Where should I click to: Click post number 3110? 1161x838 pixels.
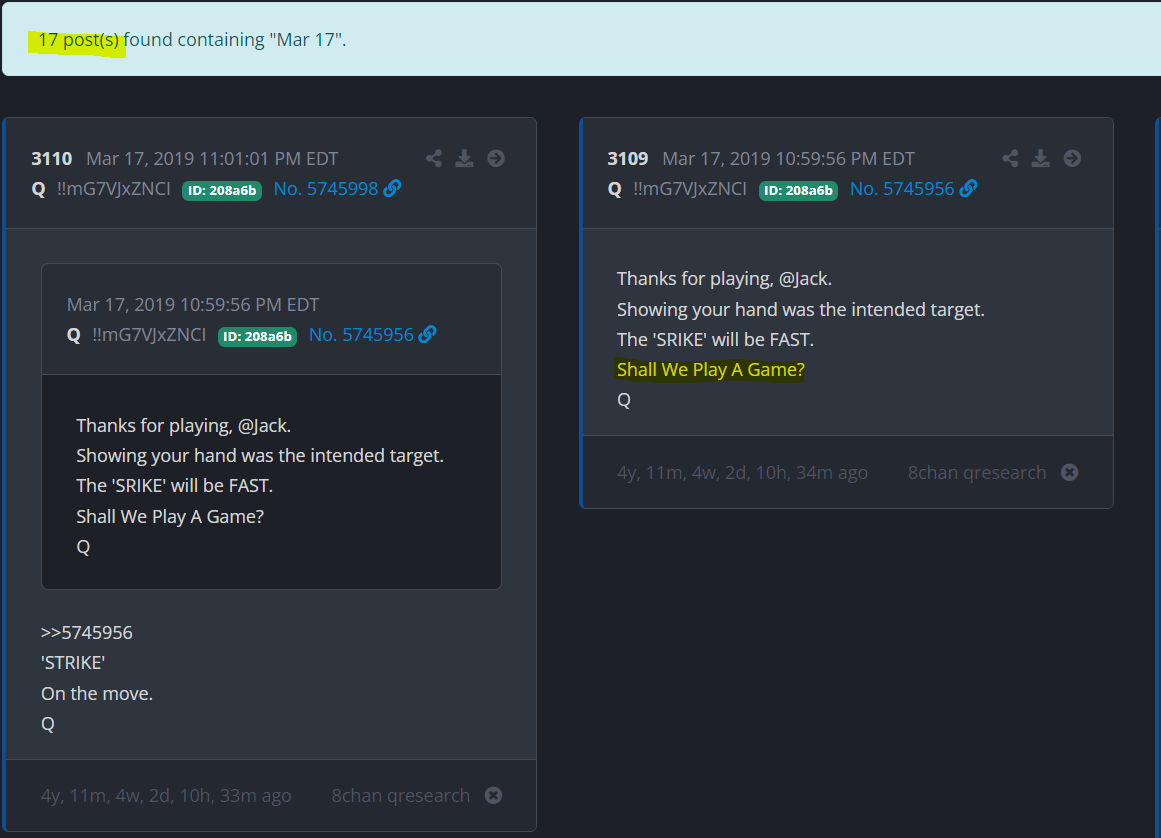(x=52, y=158)
